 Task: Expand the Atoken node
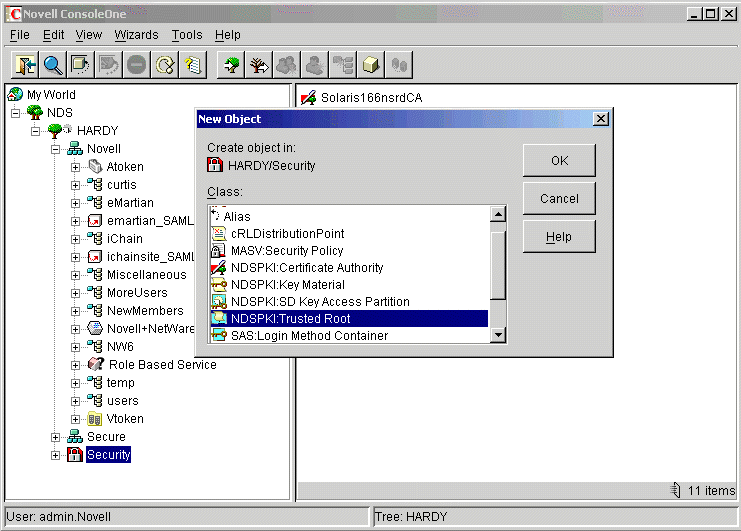click(x=75, y=167)
